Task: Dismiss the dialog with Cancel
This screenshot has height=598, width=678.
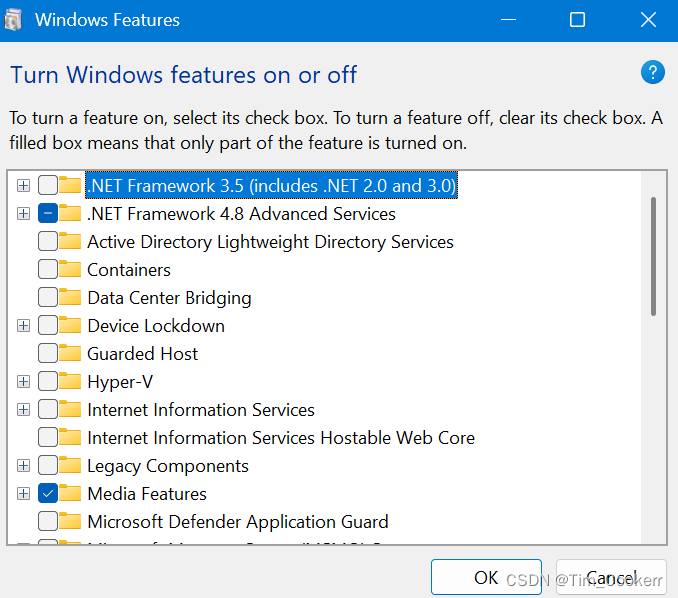Action: (611, 577)
